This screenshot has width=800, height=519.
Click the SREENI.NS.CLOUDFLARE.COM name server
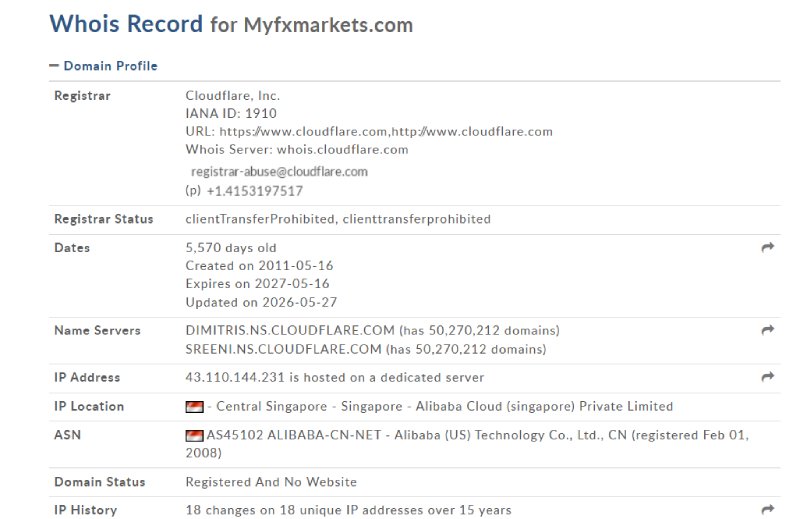tap(284, 349)
